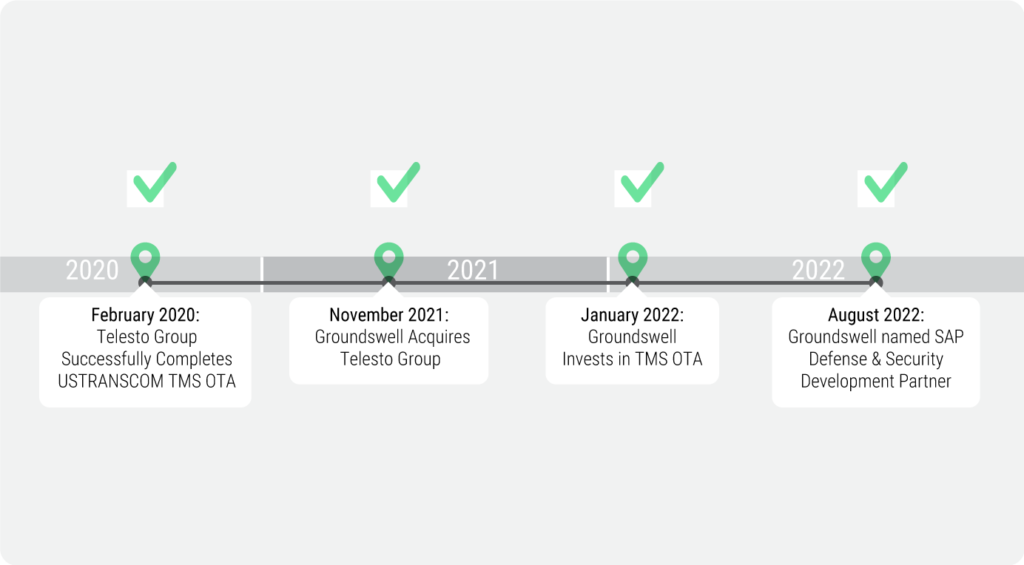Viewport: 1024px width, 565px height.
Task: Select the January 2022 map pin
Action: click(x=632, y=261)
